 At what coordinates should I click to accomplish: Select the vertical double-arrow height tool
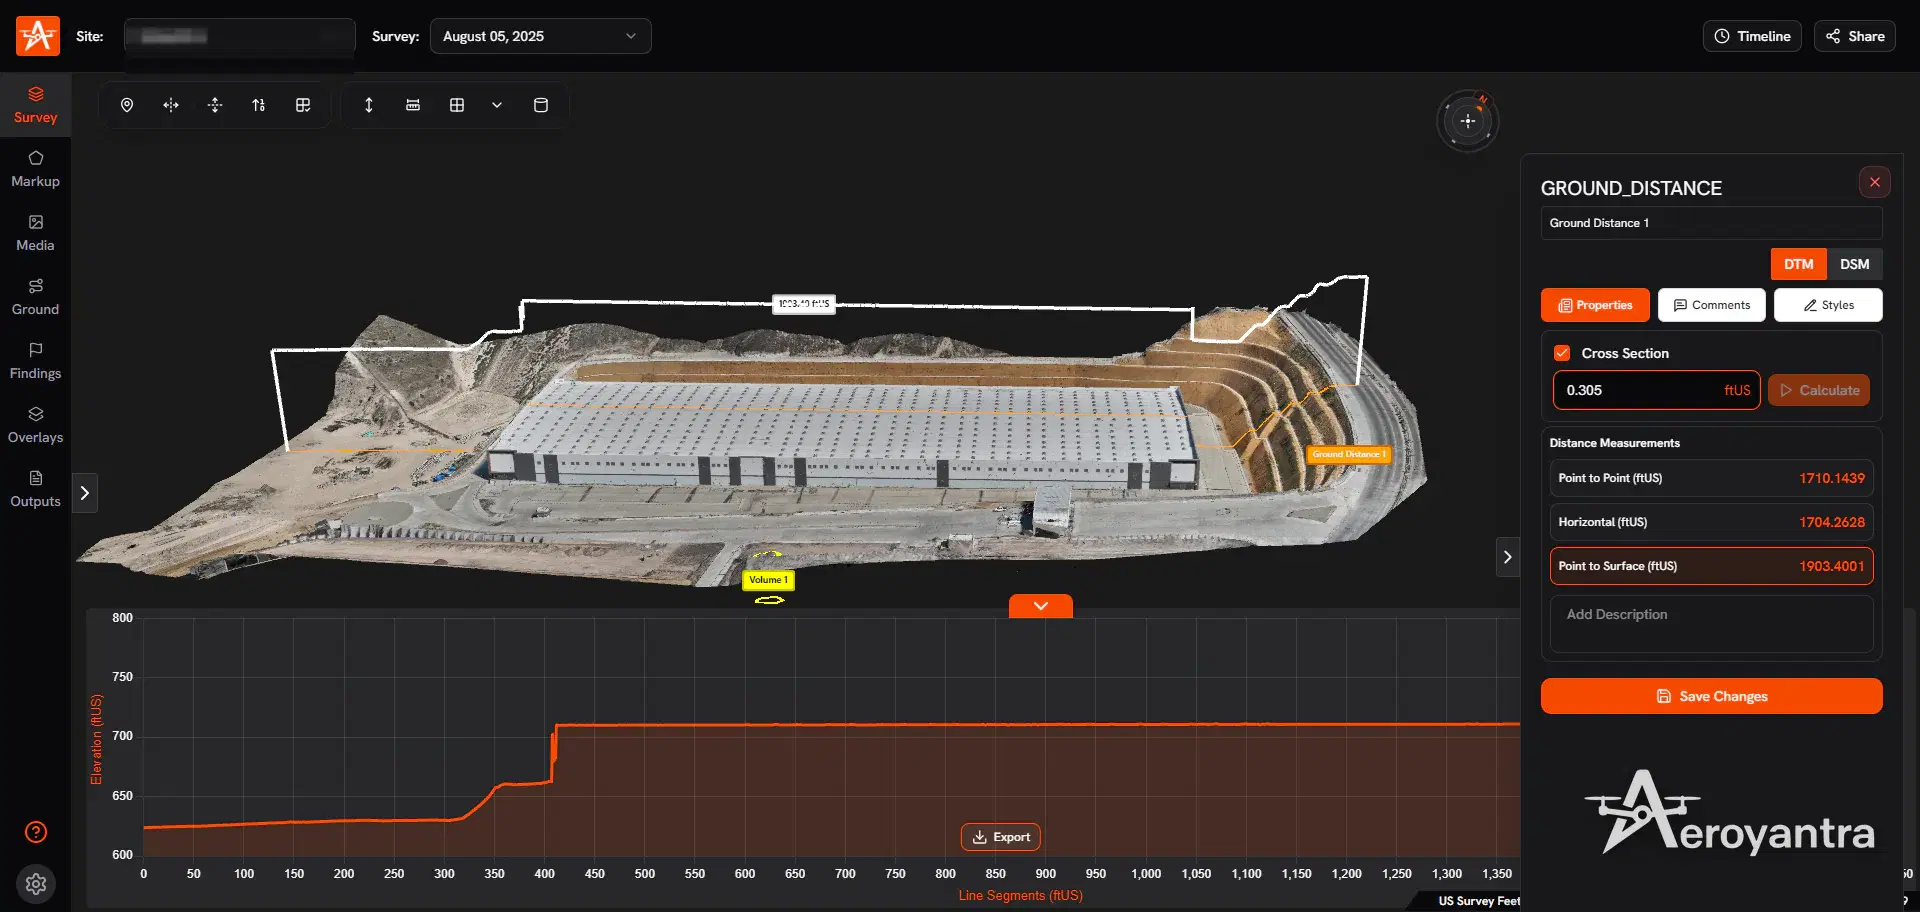pos(369,105)
